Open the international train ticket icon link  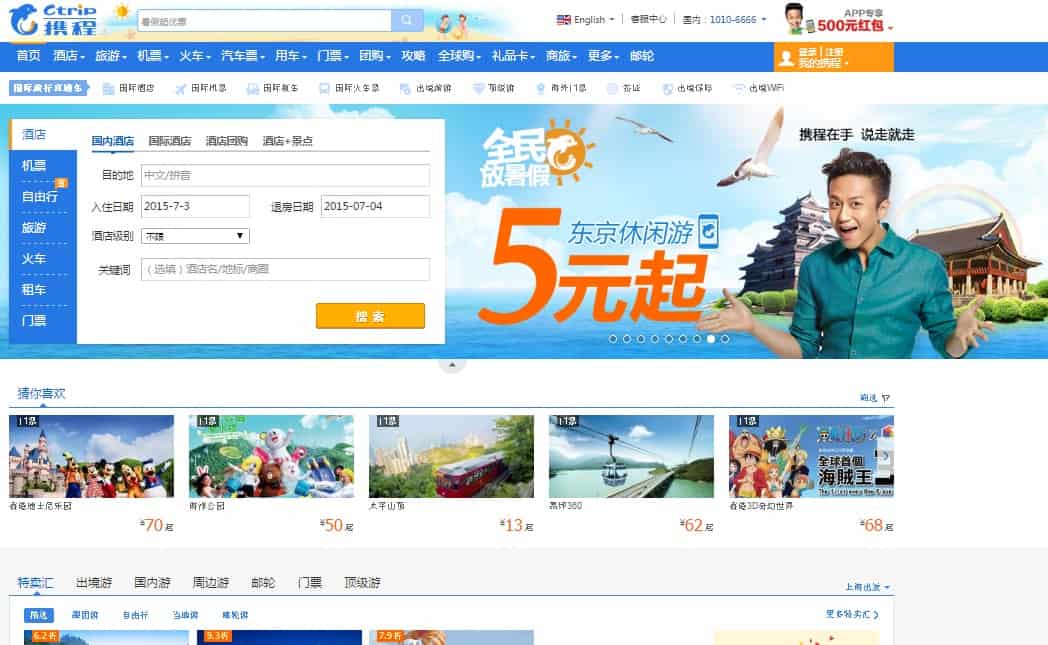[324, 89]
